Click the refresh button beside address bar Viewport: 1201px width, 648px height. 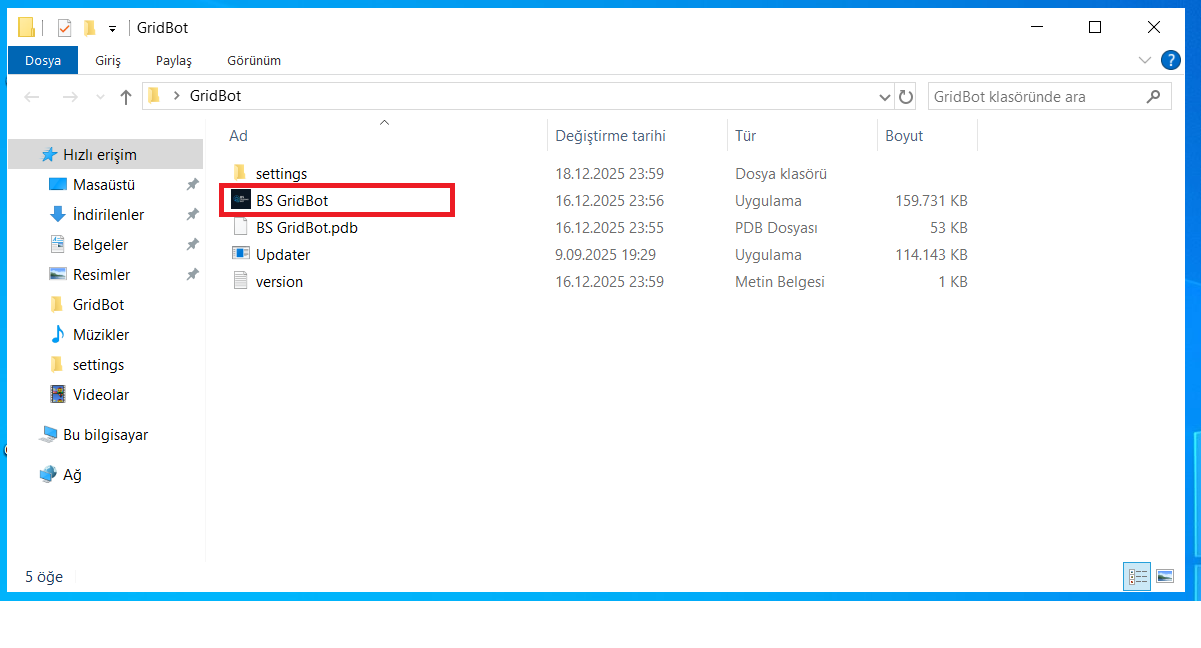(x=906, y=97)
